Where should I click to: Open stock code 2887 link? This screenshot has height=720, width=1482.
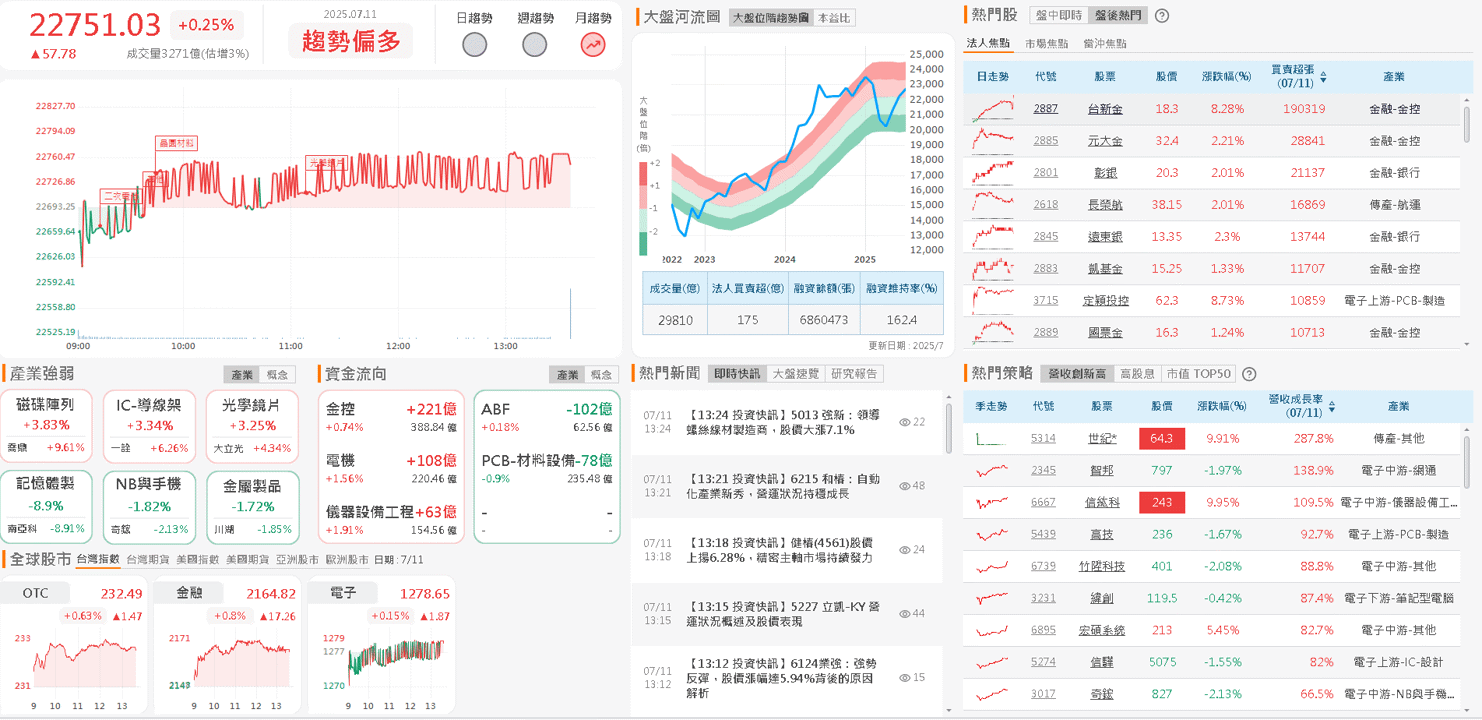tap(1046, 109)
